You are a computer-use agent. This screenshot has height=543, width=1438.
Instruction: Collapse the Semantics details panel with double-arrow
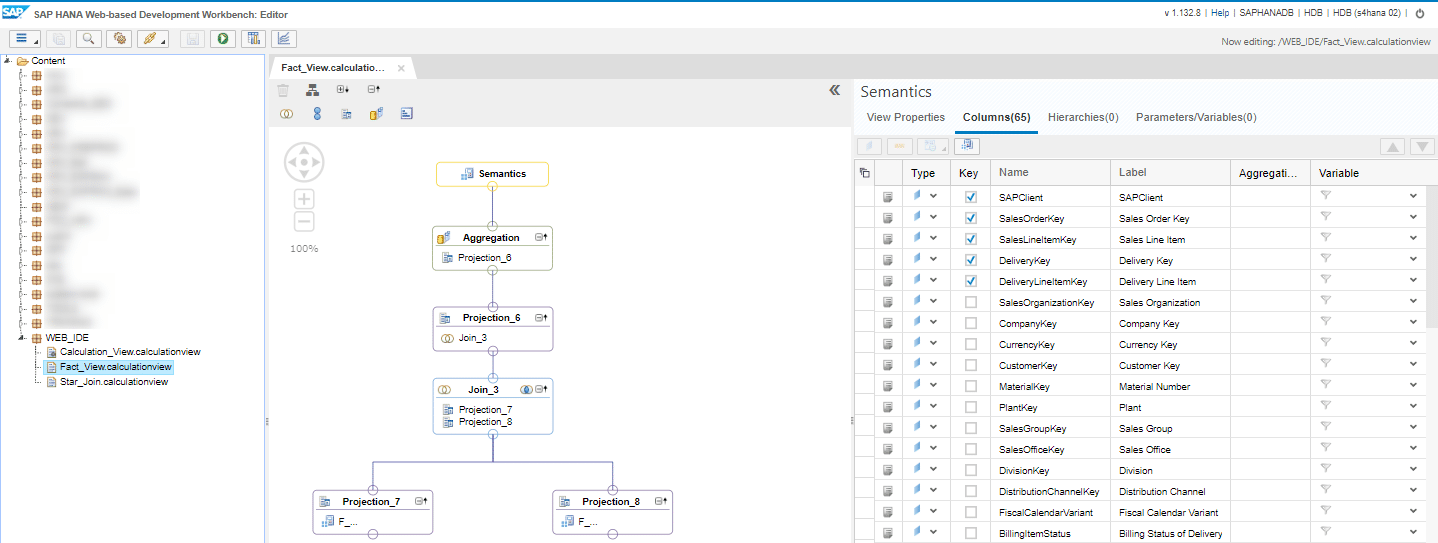point(835,90)
